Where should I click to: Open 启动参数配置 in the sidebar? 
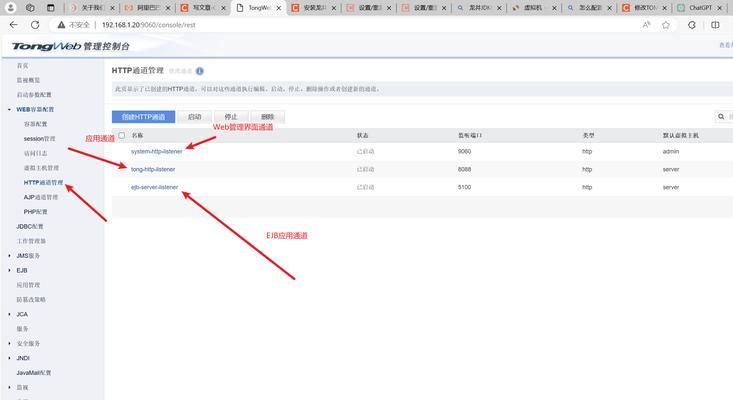[34, 94]
